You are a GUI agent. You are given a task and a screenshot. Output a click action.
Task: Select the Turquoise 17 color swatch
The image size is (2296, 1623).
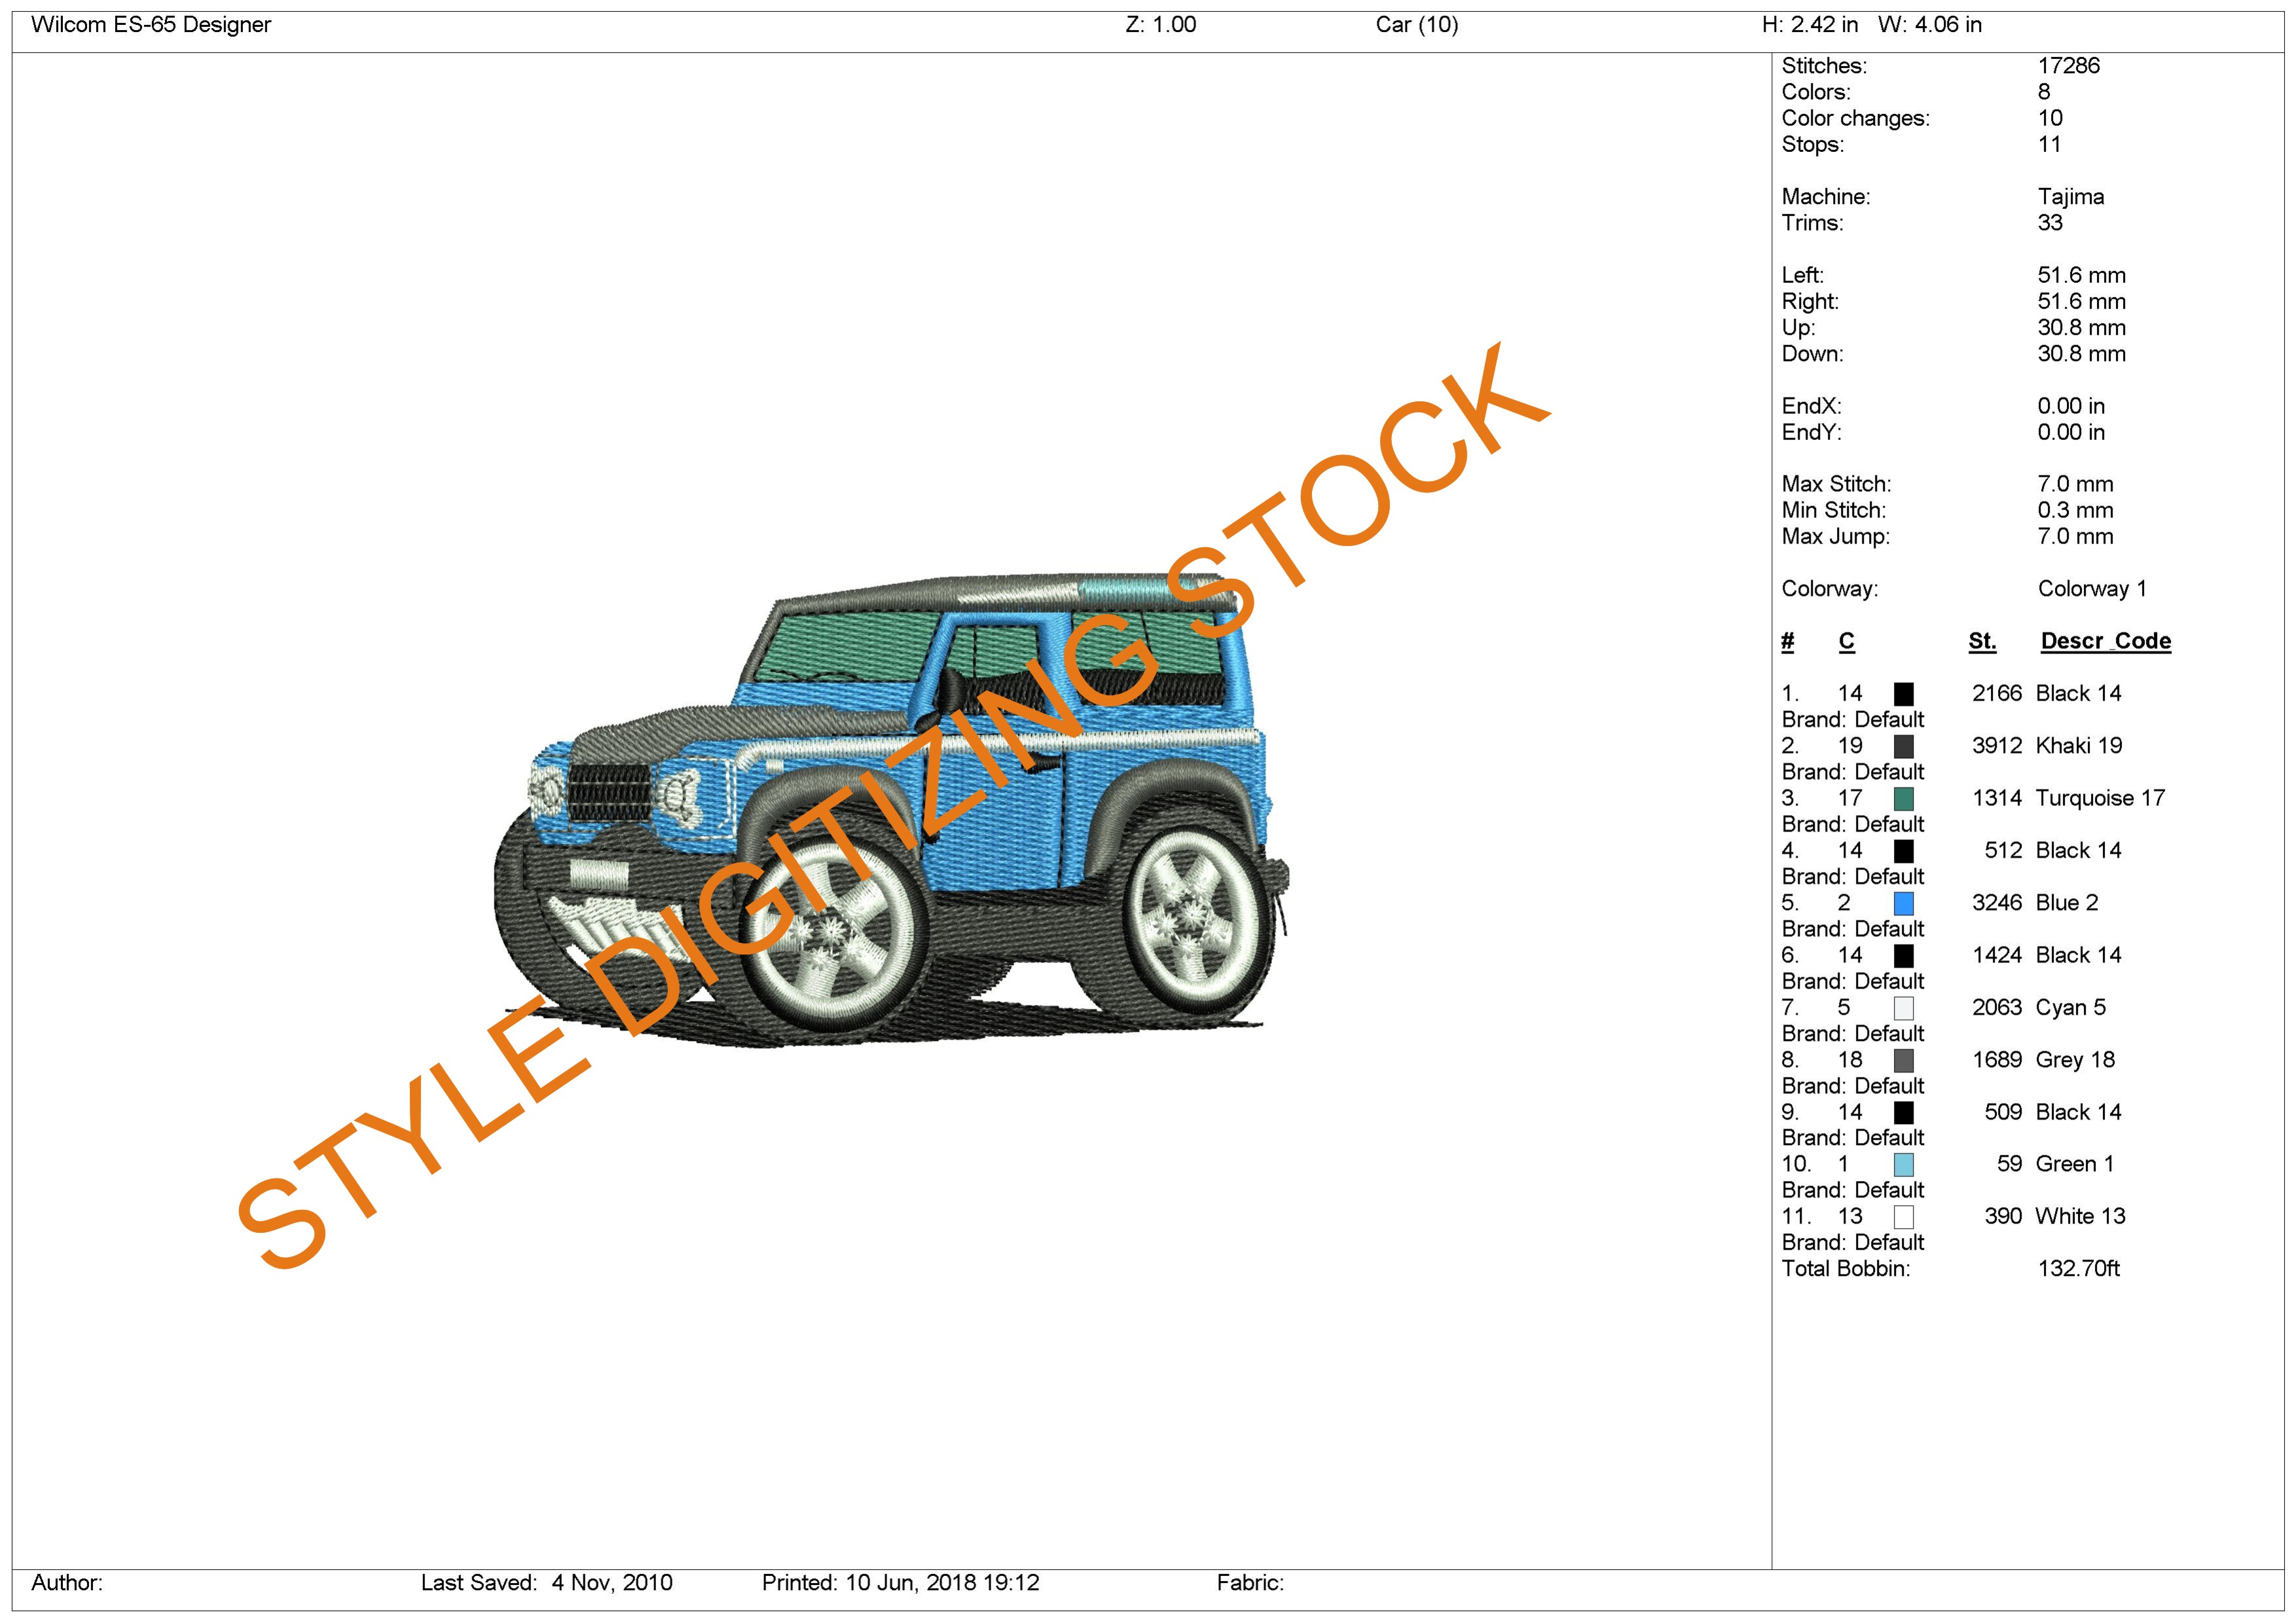tap(1903, 798)
